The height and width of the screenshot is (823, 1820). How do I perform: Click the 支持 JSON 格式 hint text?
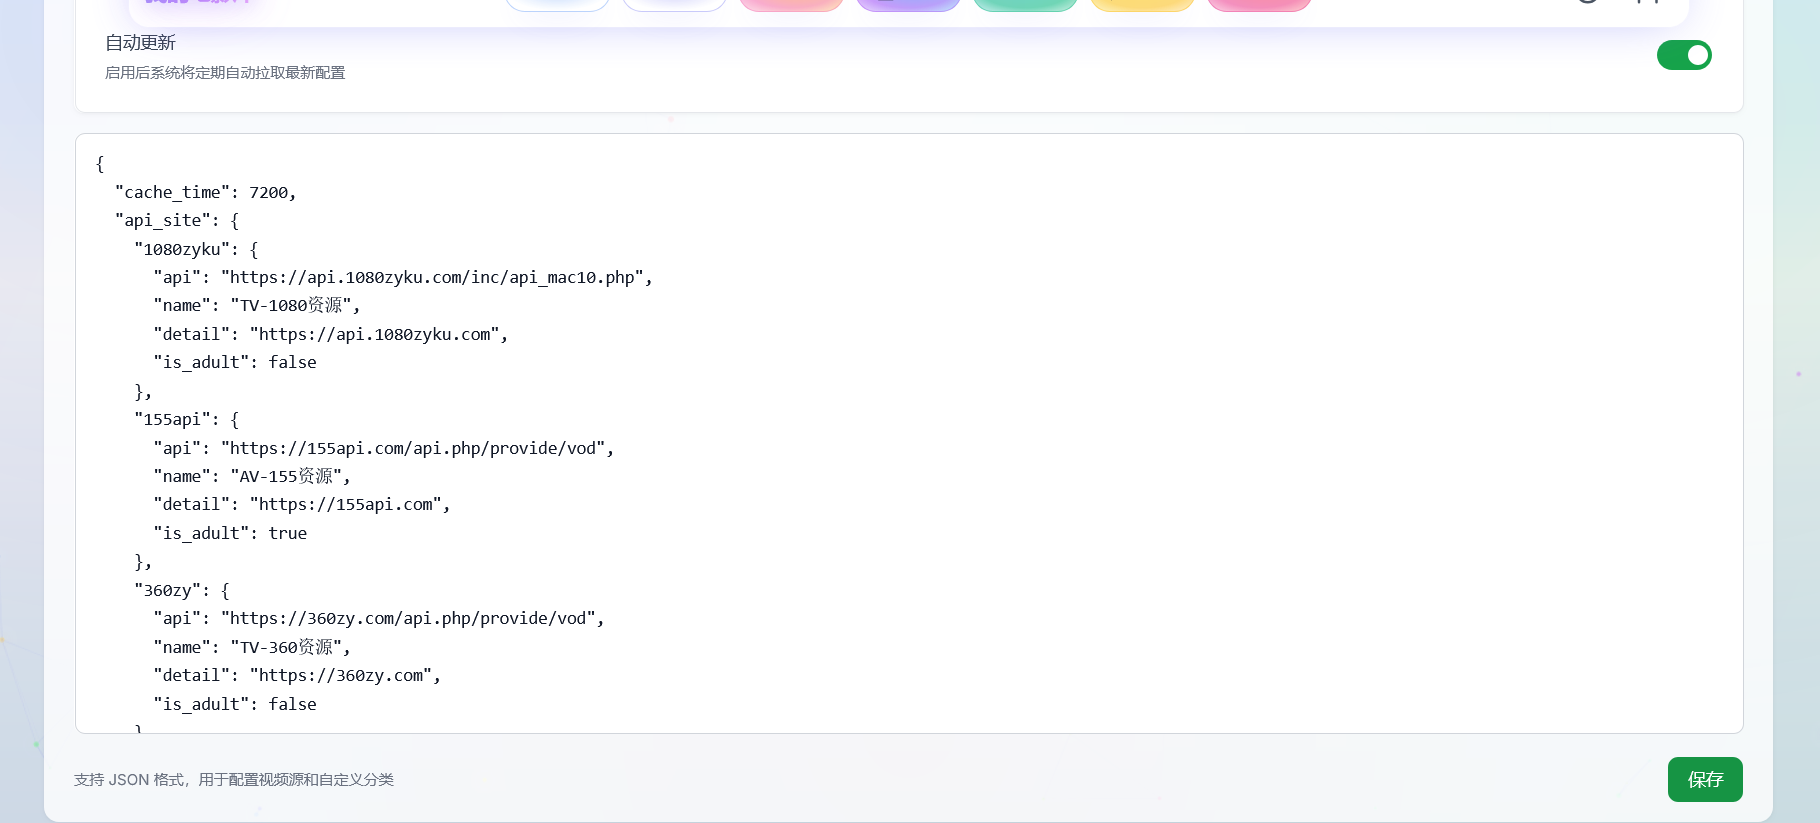[x=233, y=780]
